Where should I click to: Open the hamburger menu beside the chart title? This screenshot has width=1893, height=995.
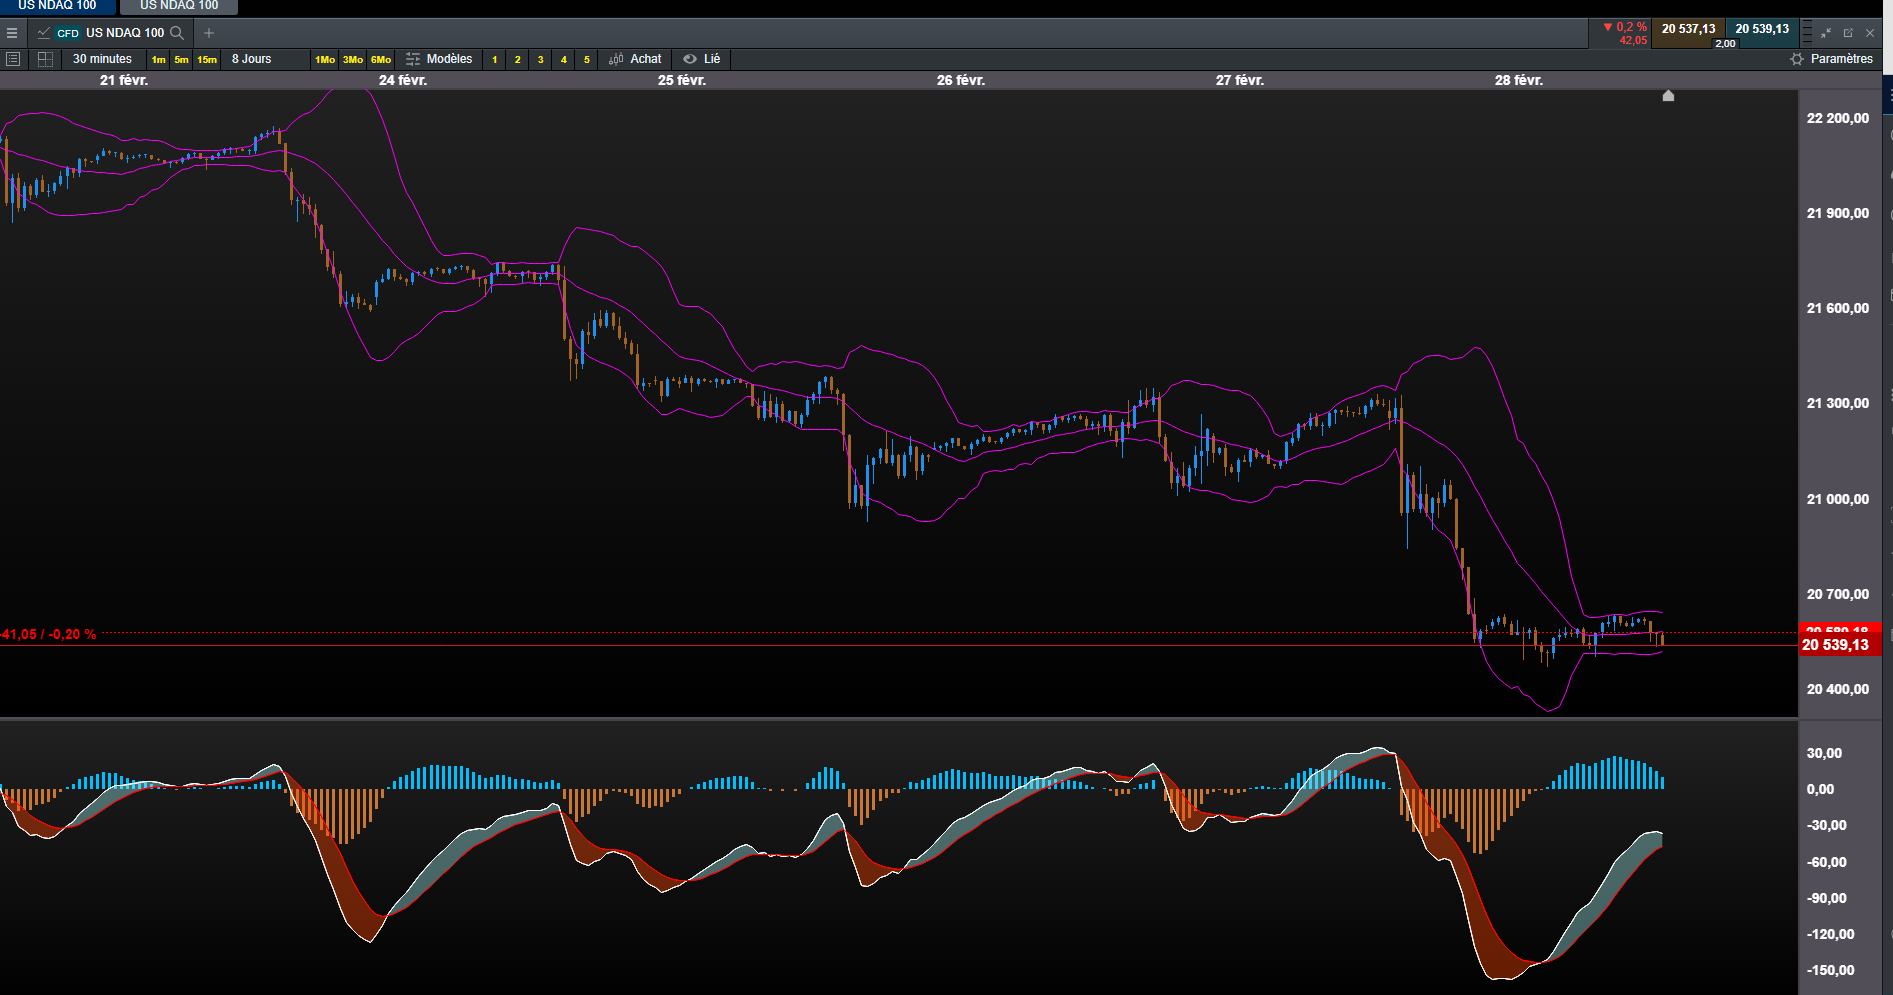[x=12, y=33]
